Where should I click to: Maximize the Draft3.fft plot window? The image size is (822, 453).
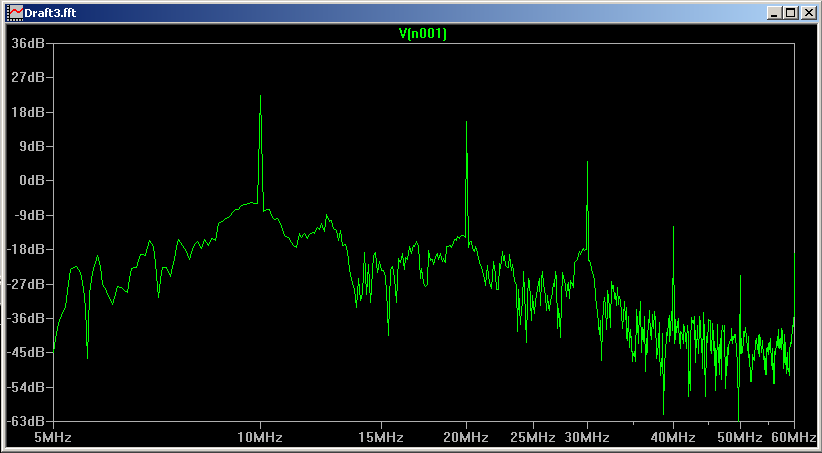tap(789, 12)
